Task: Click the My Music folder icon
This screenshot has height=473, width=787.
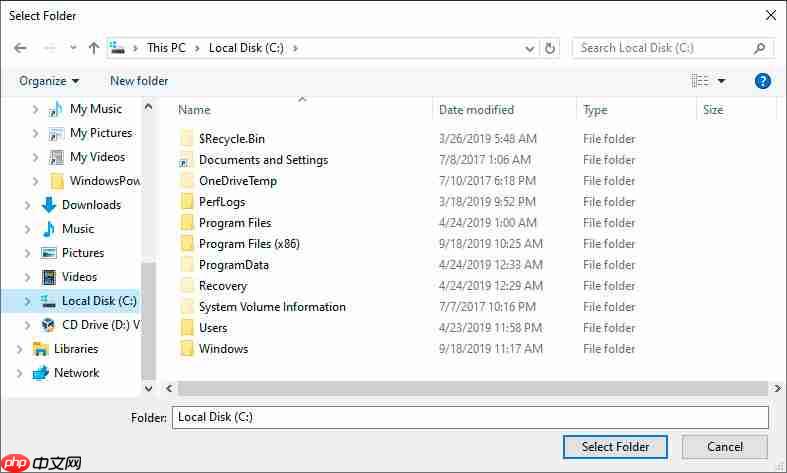Action: (56, 109)
